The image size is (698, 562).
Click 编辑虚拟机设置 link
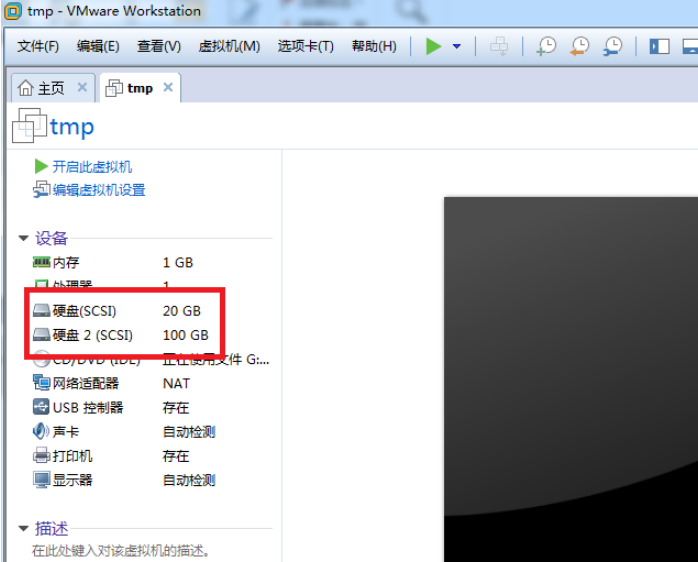[98, 190]
